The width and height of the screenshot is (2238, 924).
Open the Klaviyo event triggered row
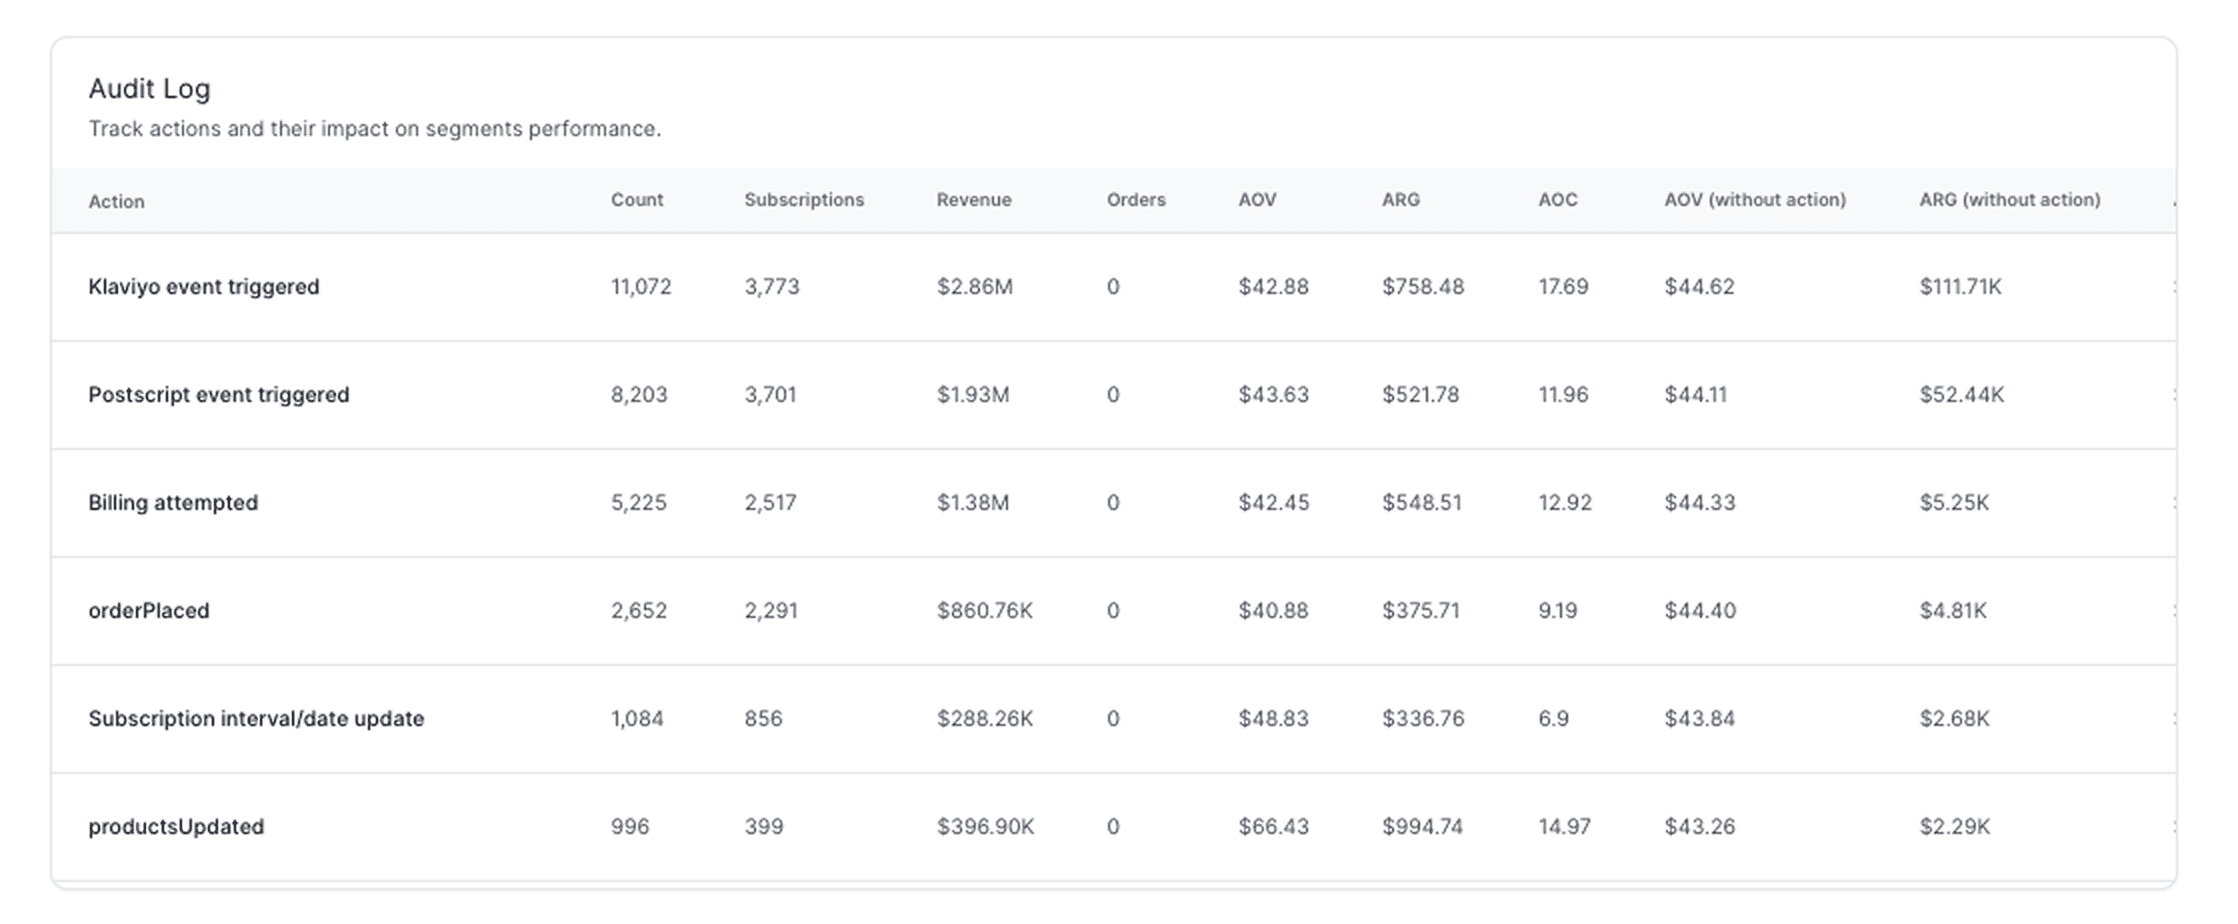(x=204, y=287)
